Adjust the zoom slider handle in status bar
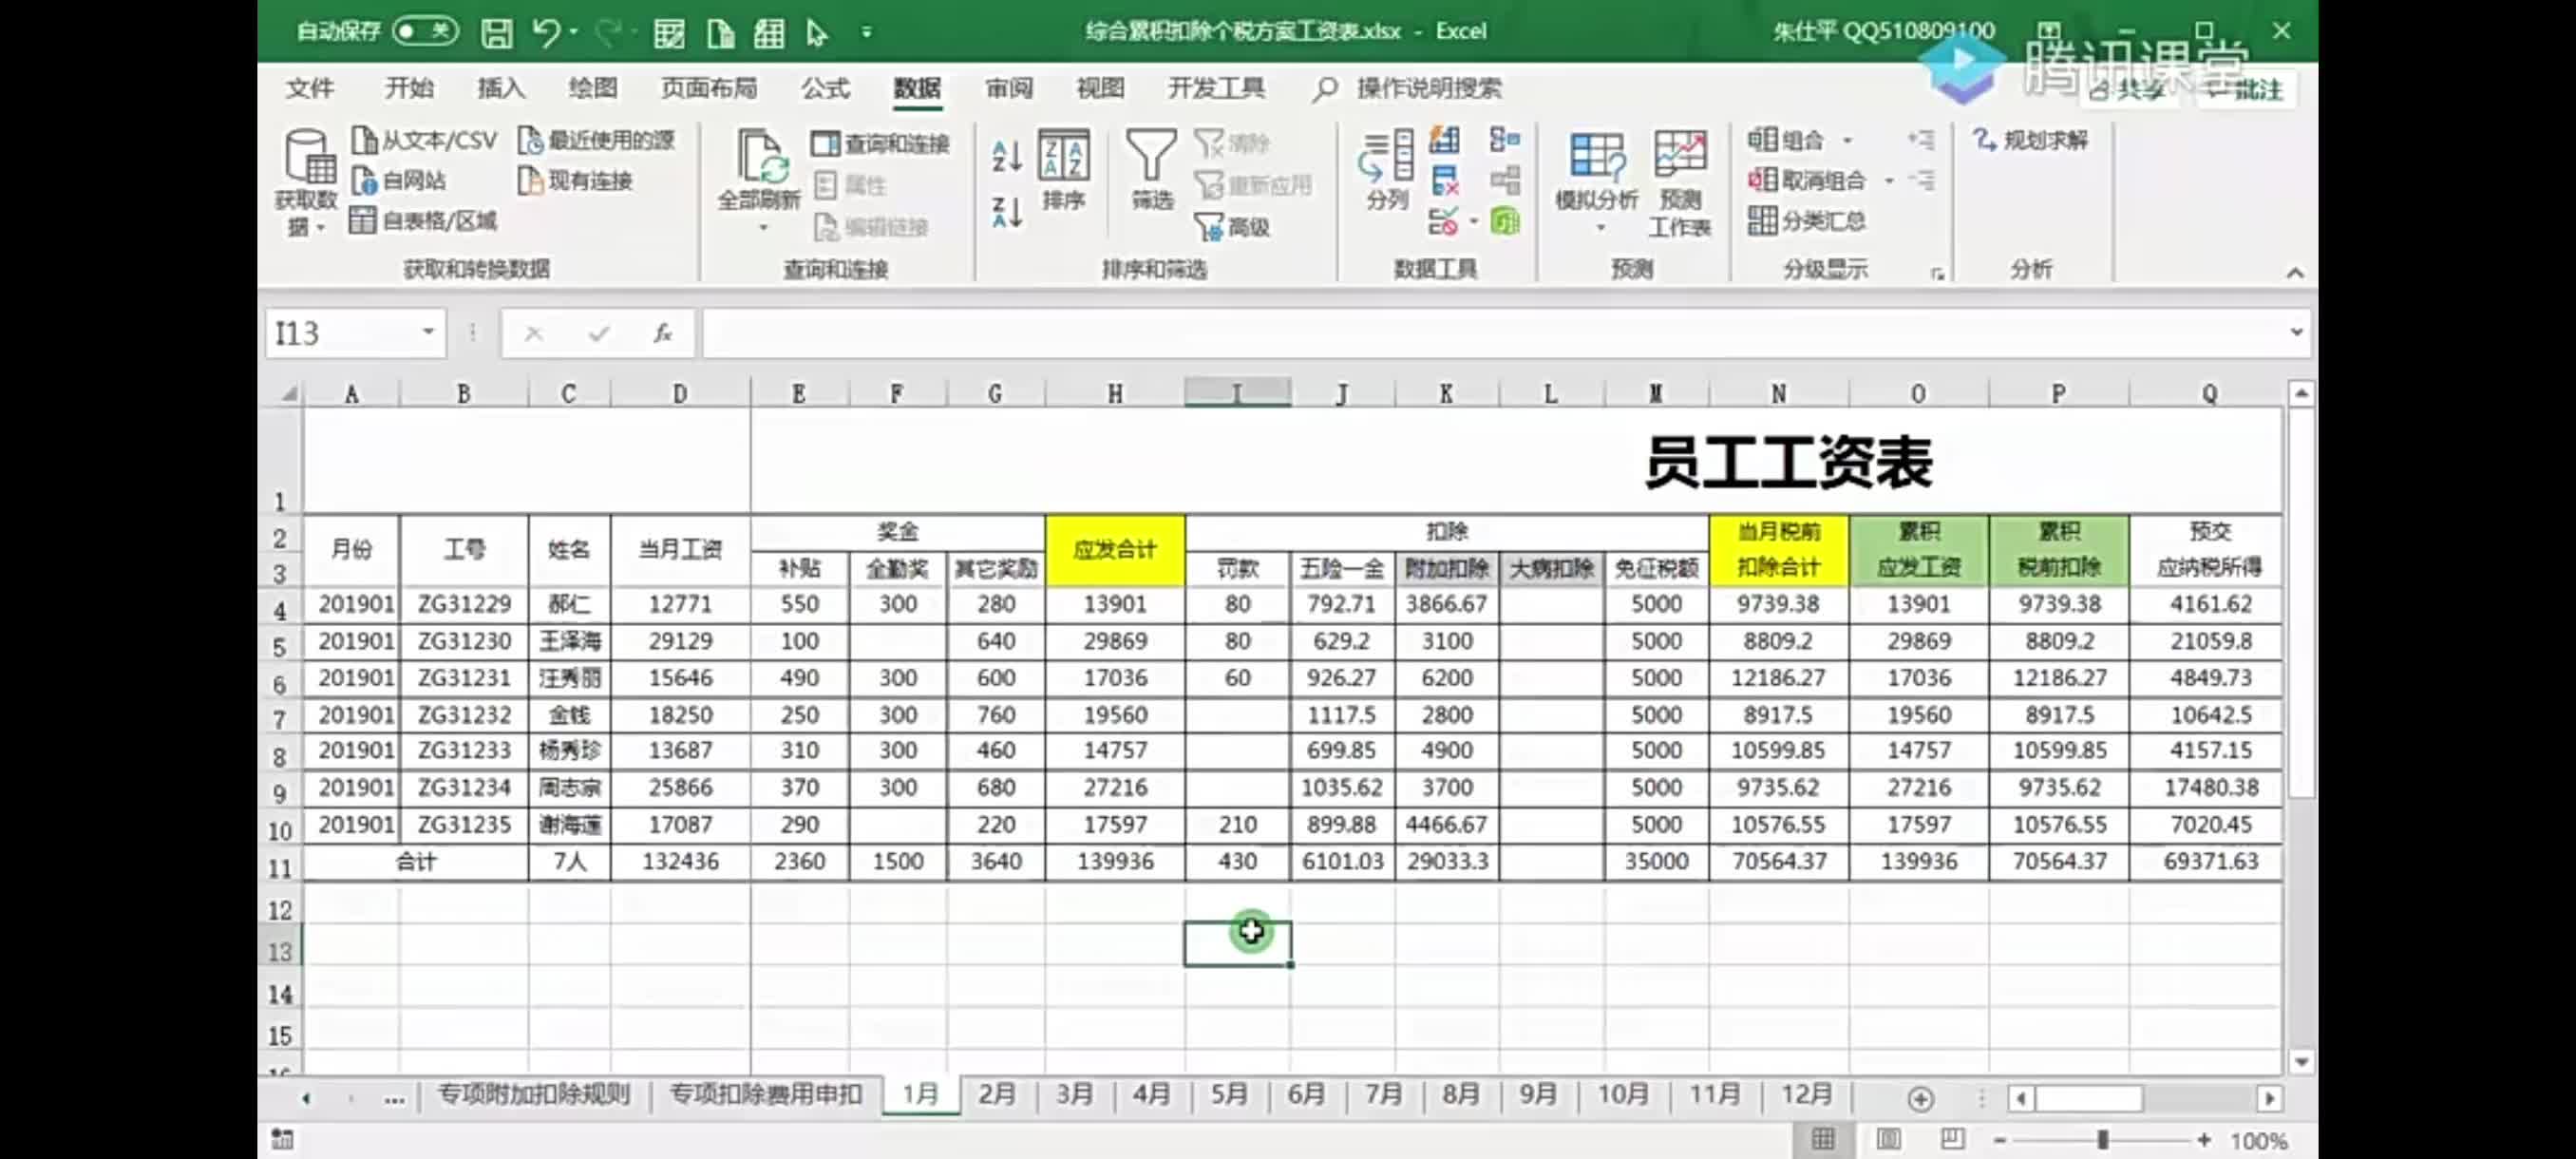Image resolution: width=2576 pixels, height=1159 pixels. [2102, 1140]
